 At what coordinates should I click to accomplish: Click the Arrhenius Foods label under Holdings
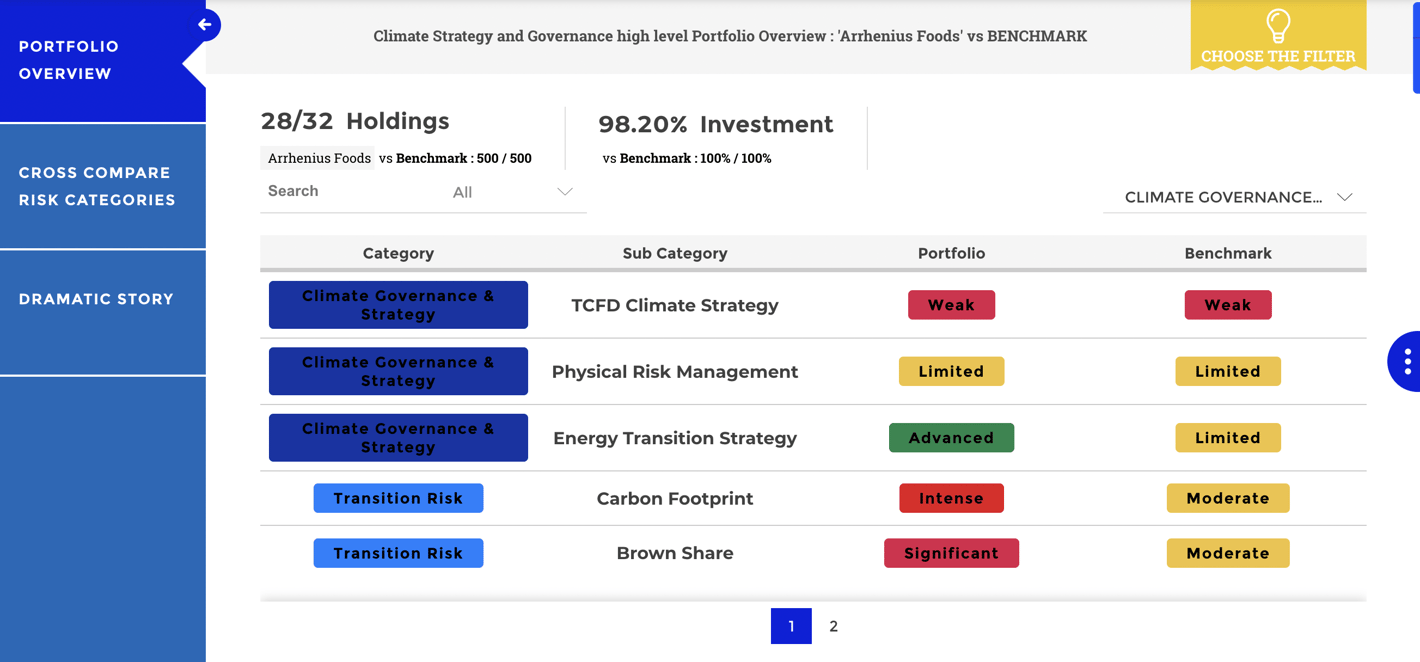(317, 158)
